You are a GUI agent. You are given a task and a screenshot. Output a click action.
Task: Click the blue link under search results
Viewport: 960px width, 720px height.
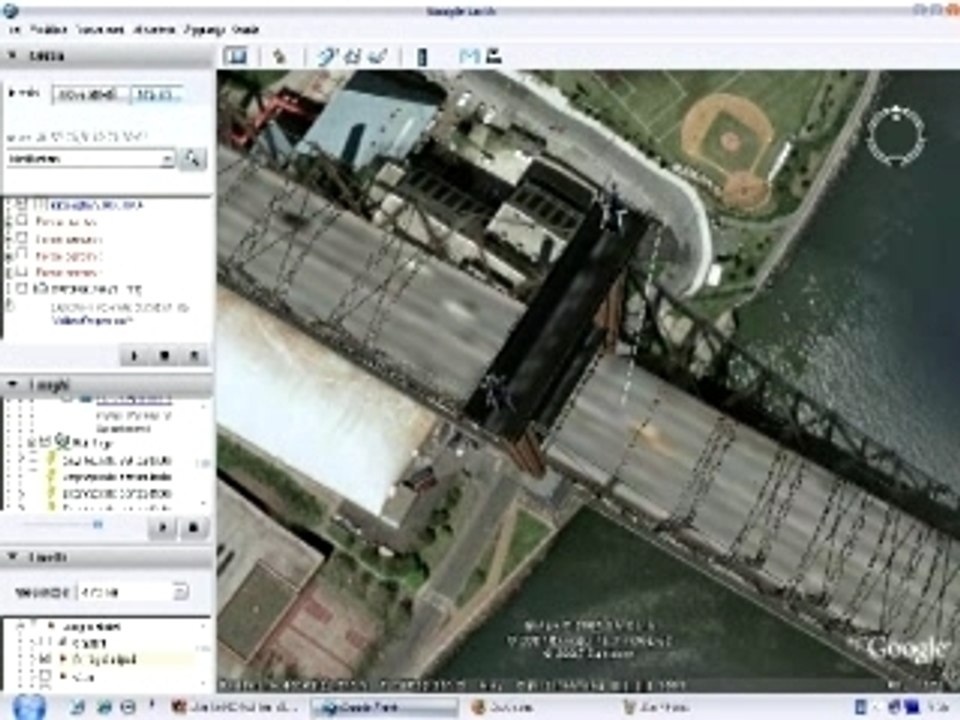pos(92,320)
